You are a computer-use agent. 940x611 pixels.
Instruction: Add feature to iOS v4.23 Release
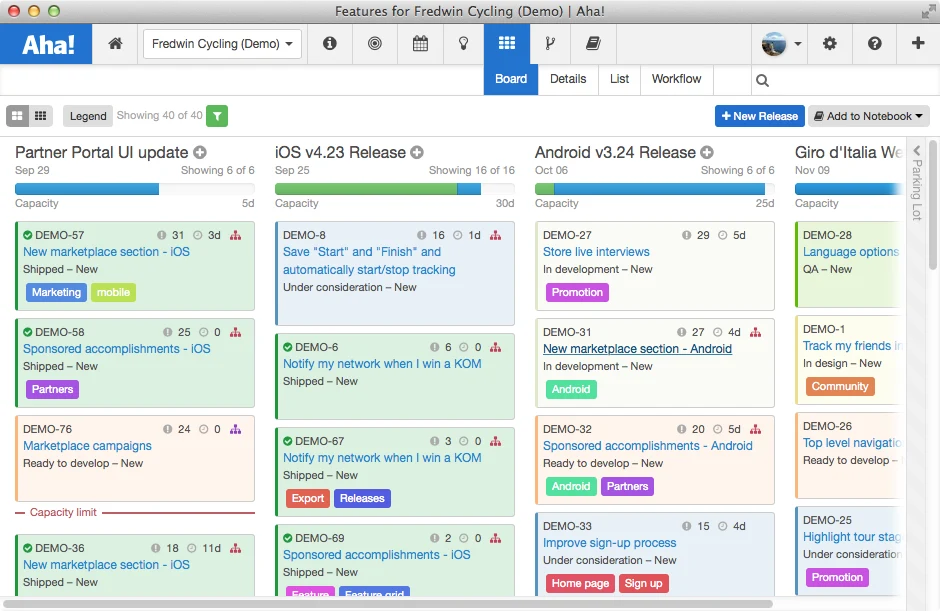(417, 153)
